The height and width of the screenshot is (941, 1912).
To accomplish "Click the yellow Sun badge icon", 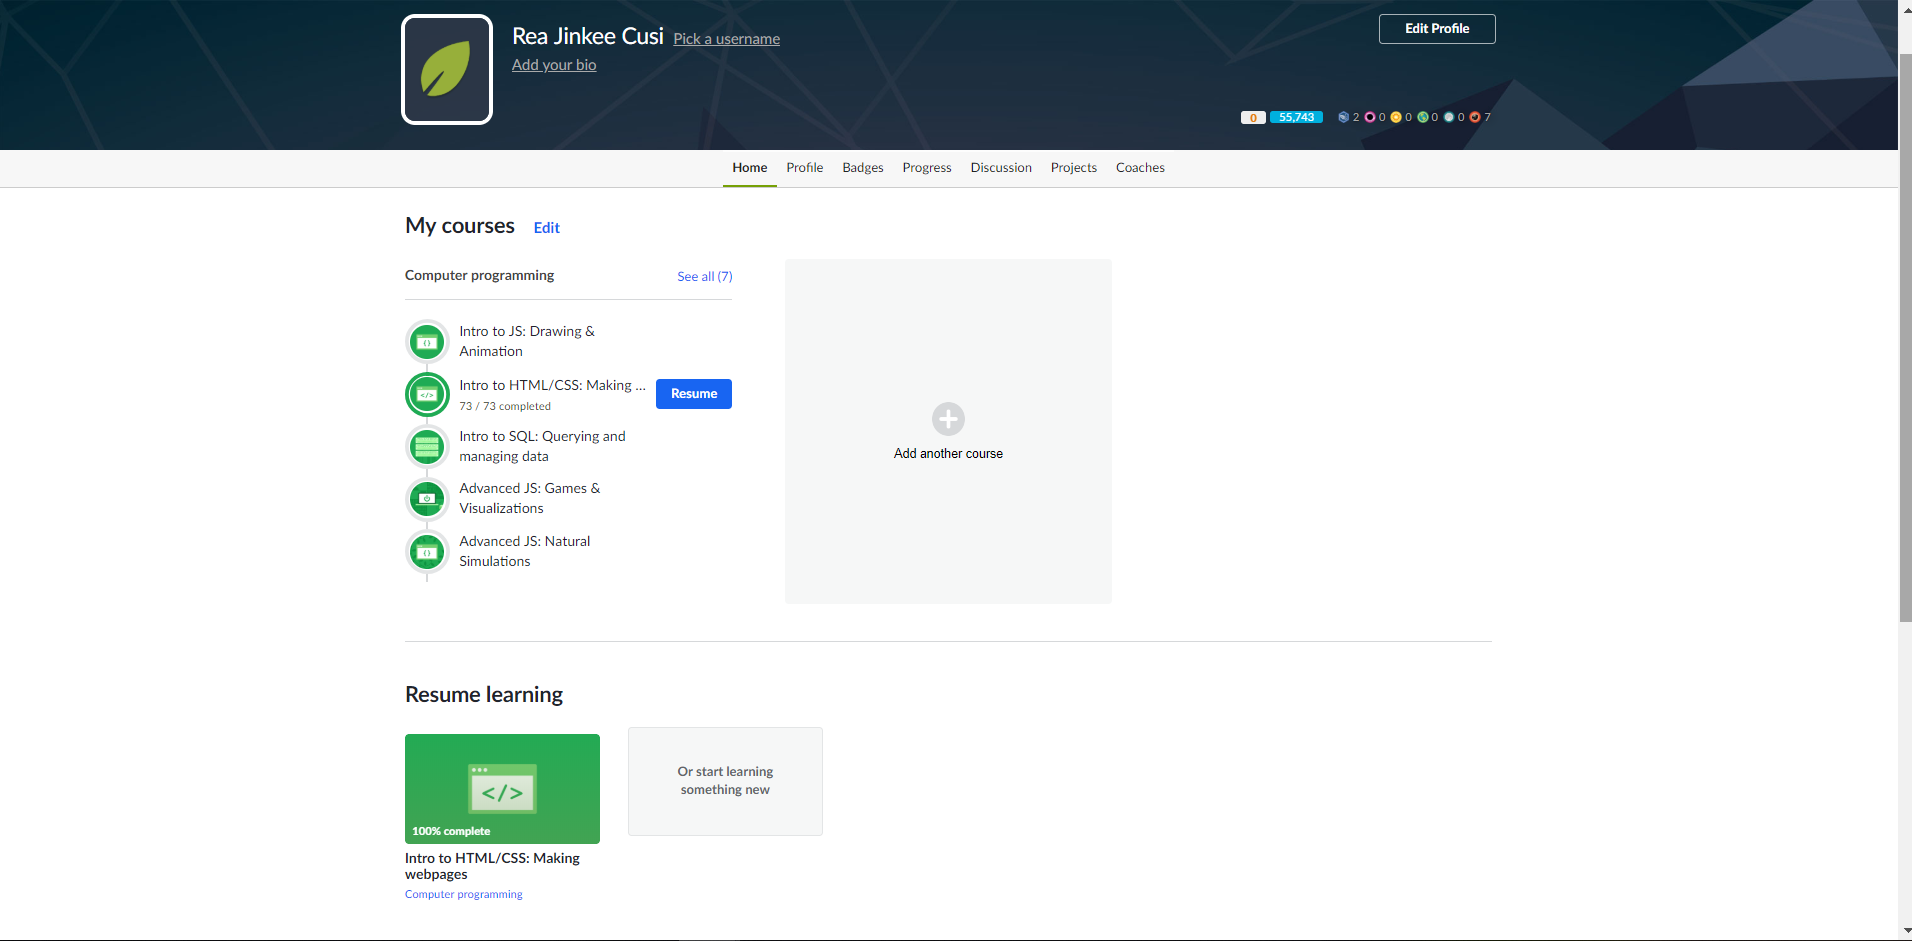I will point(1396,117).
